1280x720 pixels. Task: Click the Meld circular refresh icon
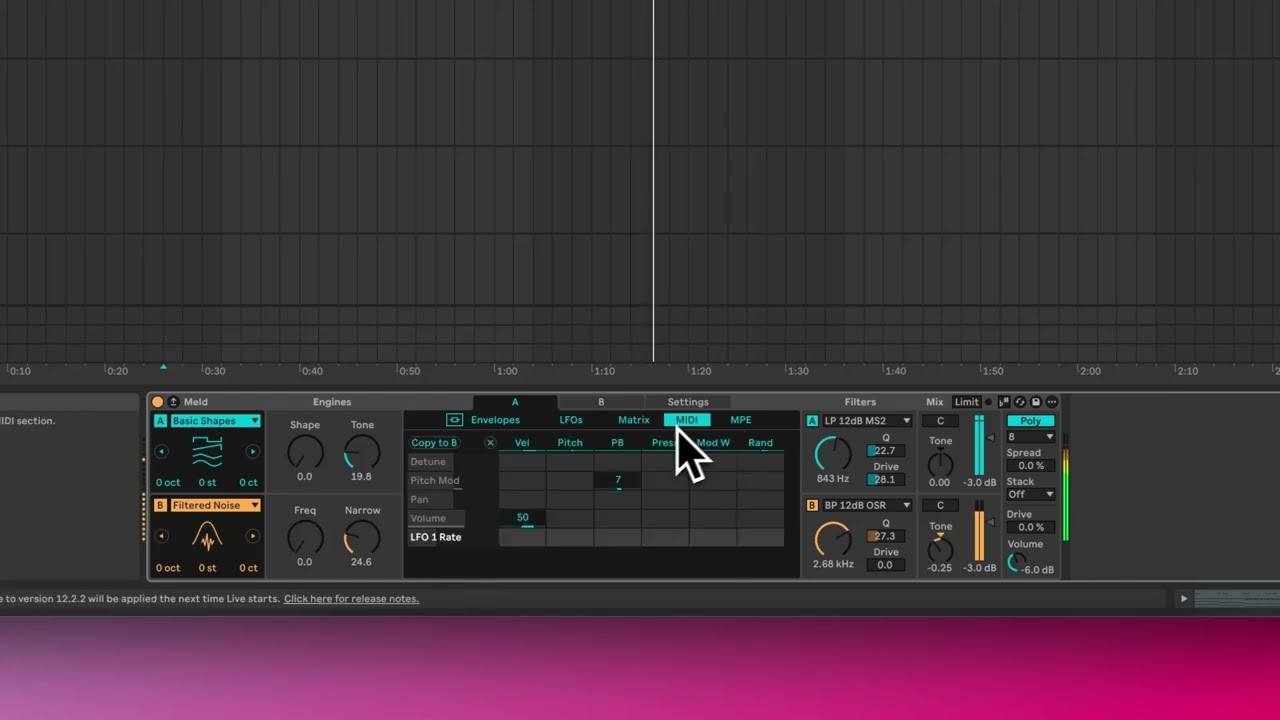pos(1020,402)
